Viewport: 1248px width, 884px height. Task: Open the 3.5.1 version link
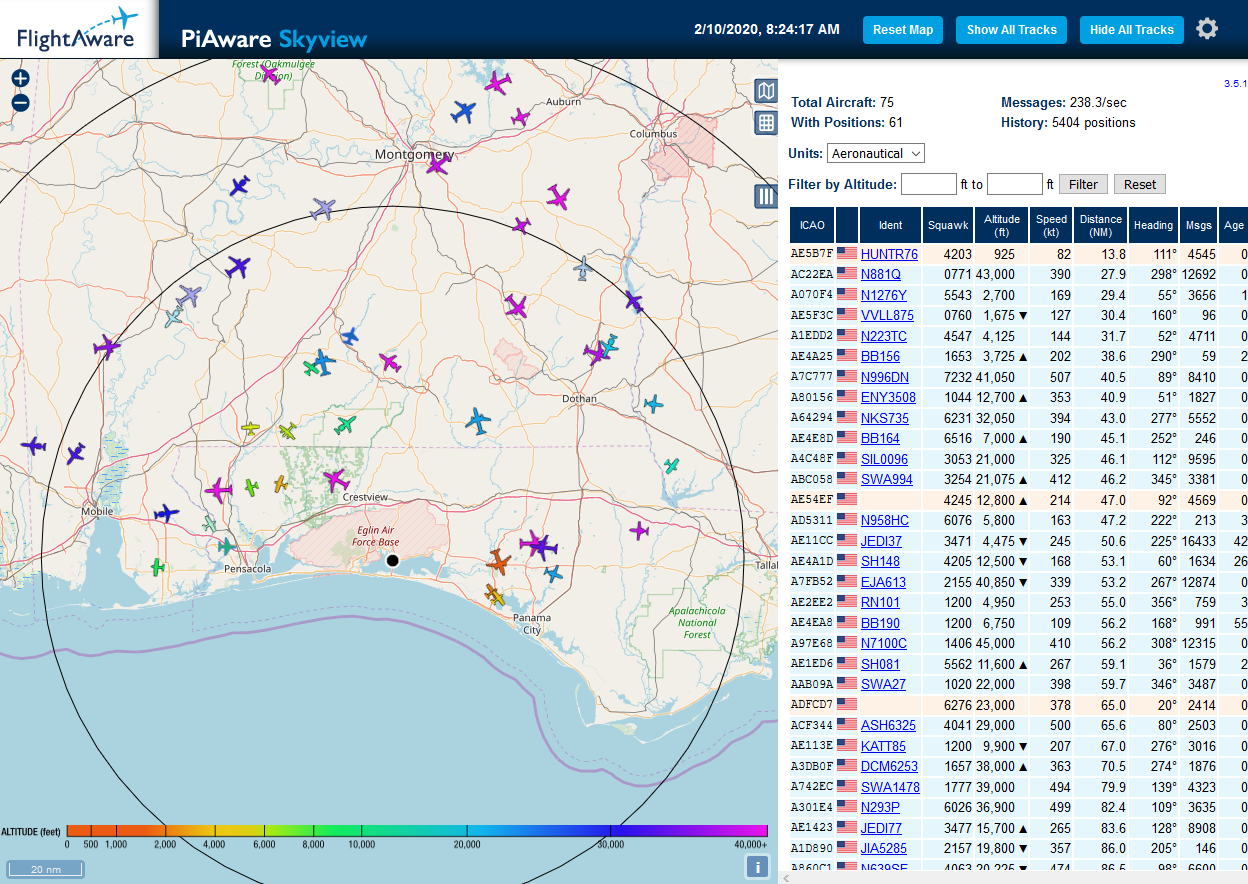point(1235,84)
